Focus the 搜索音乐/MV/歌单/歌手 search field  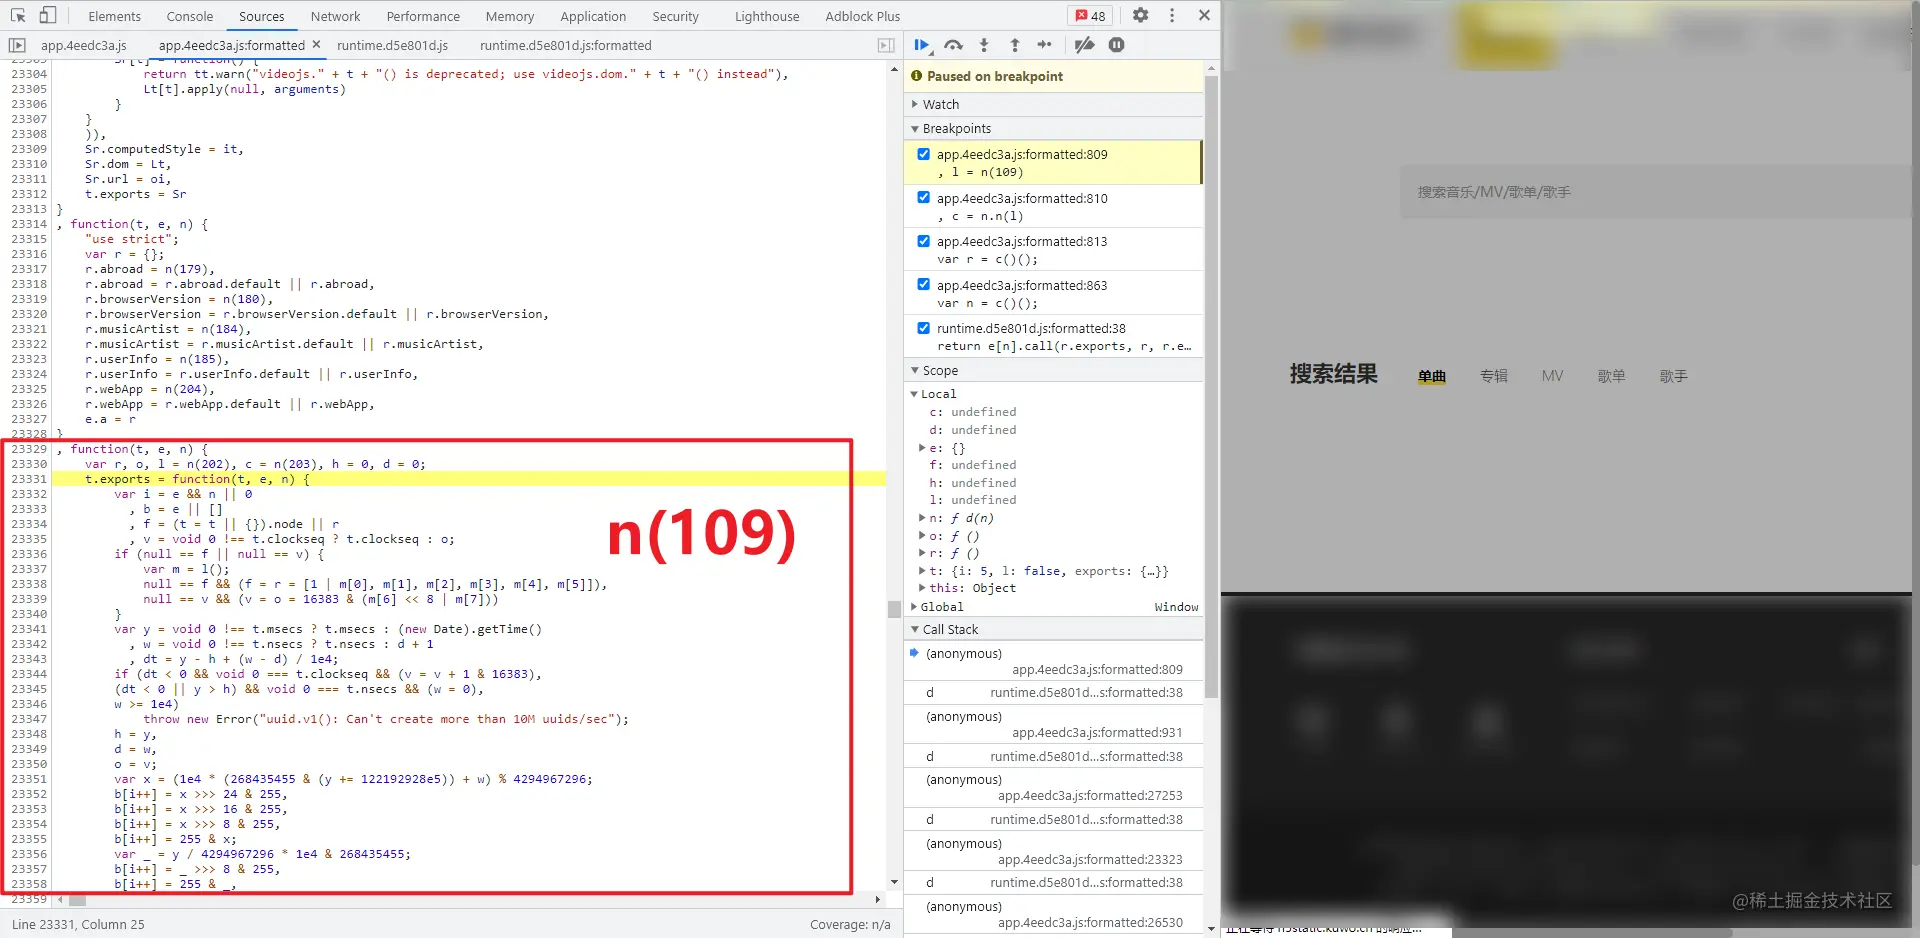[1656, 192]
